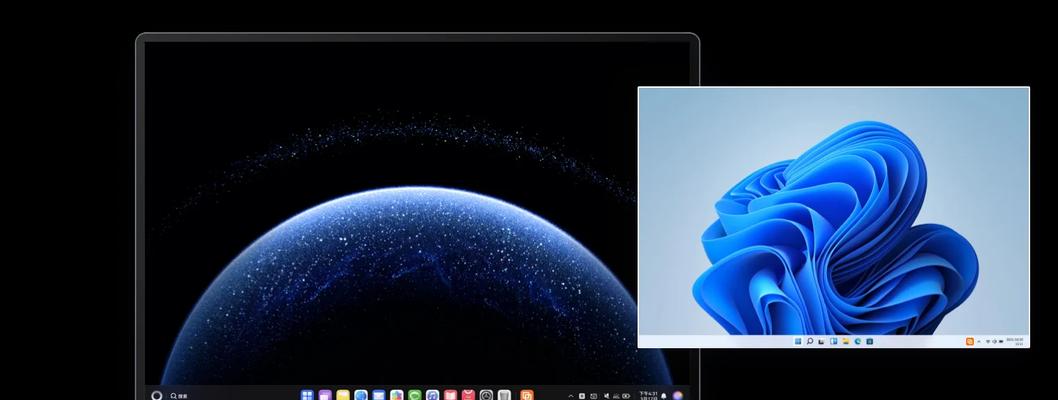Open the Windows Start button in Windows 11 window
This screenshot has width=1058, height=400.
(798, 341)
